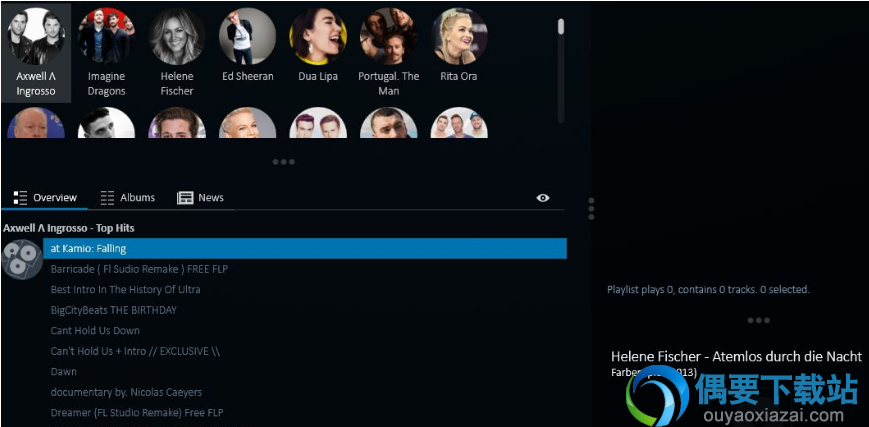Click the Albums grid icon
This screenshot has width=869, height=427.
[x=108, y=198]
